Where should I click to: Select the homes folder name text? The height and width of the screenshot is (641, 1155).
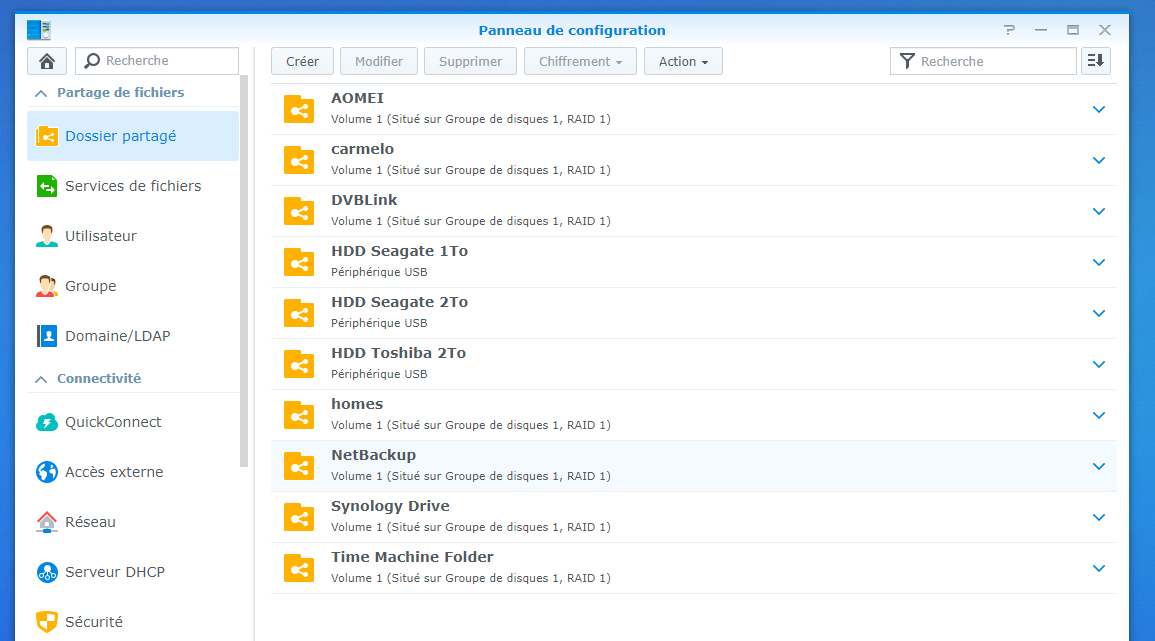pyautogui.click(x=357, y=404)
